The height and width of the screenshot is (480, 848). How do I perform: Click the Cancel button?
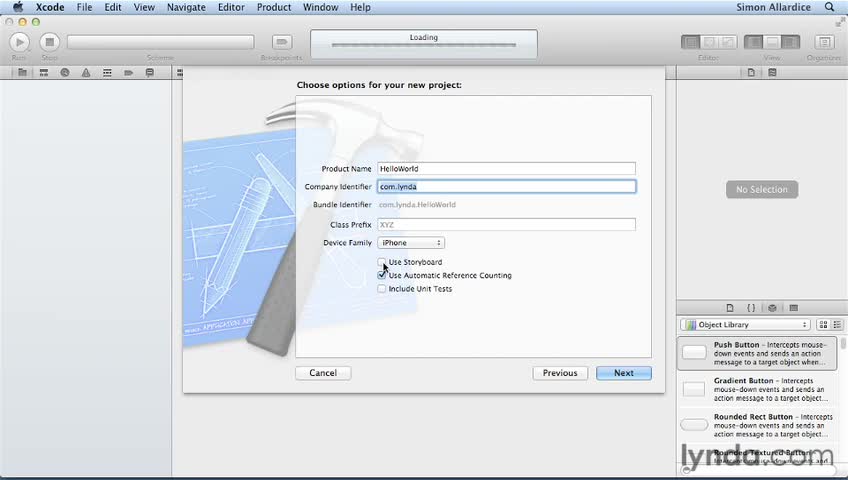coord(323,373)
